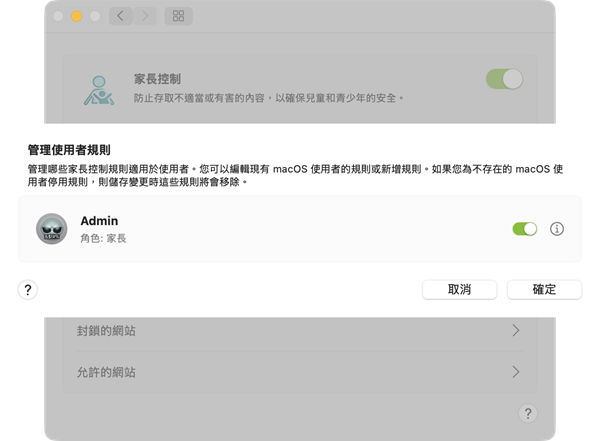Click the 管理使用者規則 dialog heading

coord(69,150)
